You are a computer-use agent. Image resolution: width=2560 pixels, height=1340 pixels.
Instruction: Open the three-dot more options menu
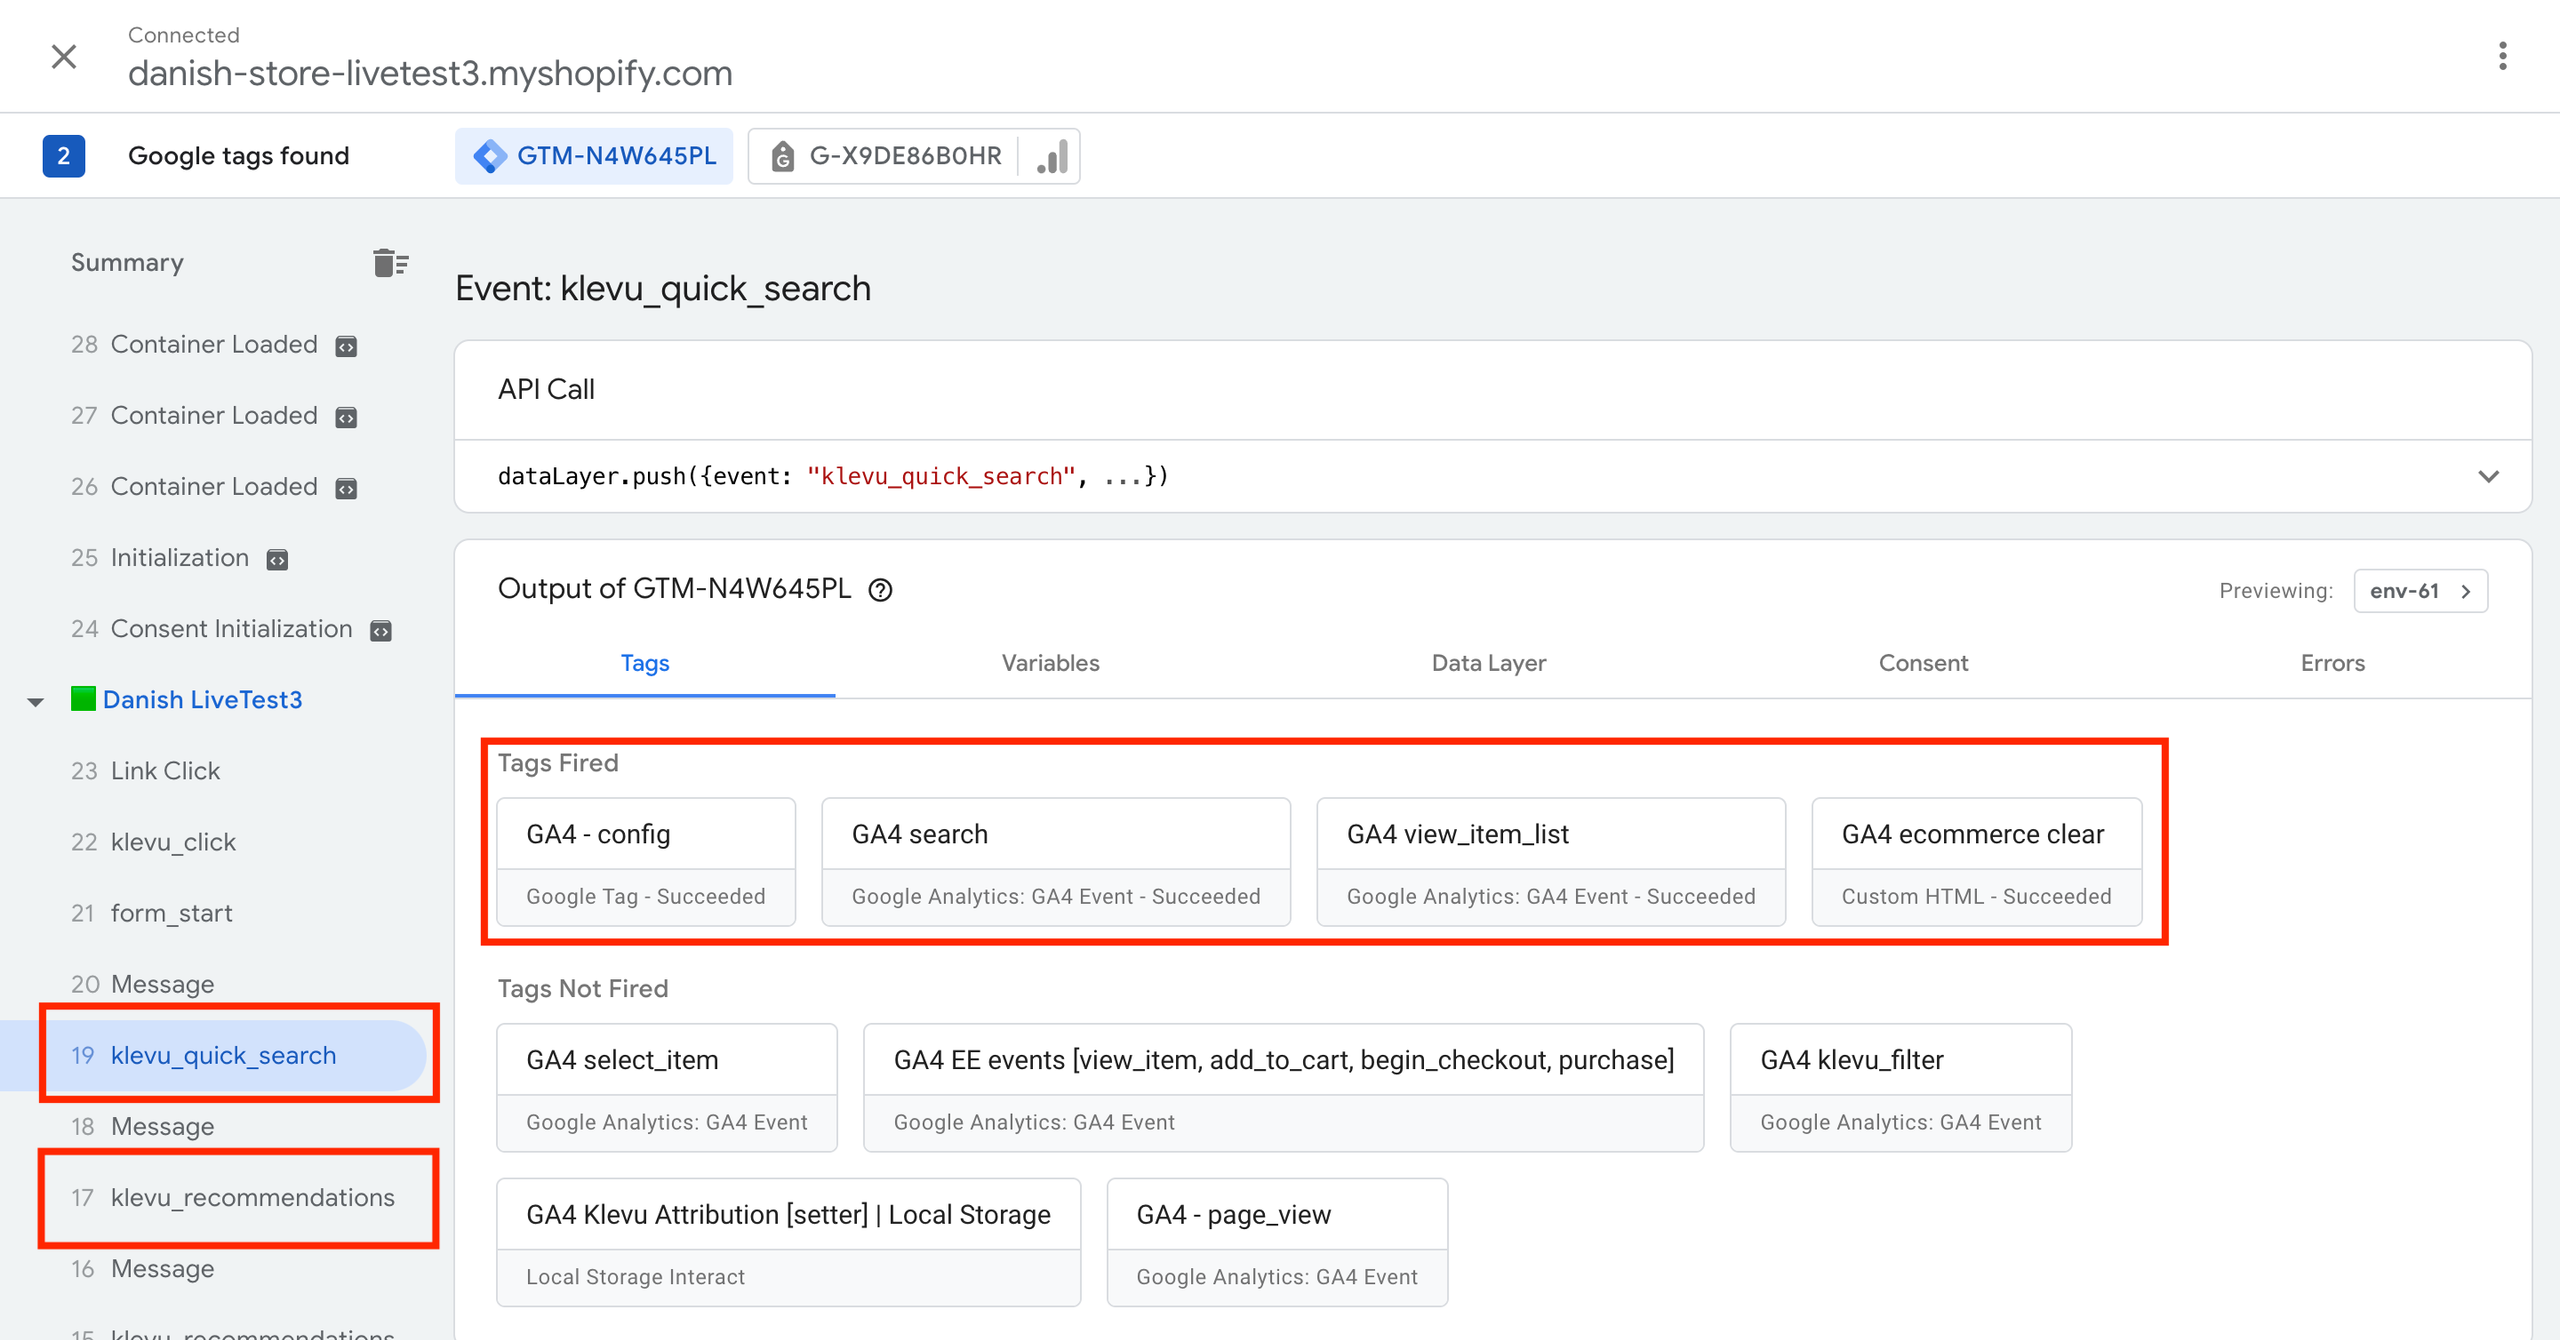pos(2502,56)
